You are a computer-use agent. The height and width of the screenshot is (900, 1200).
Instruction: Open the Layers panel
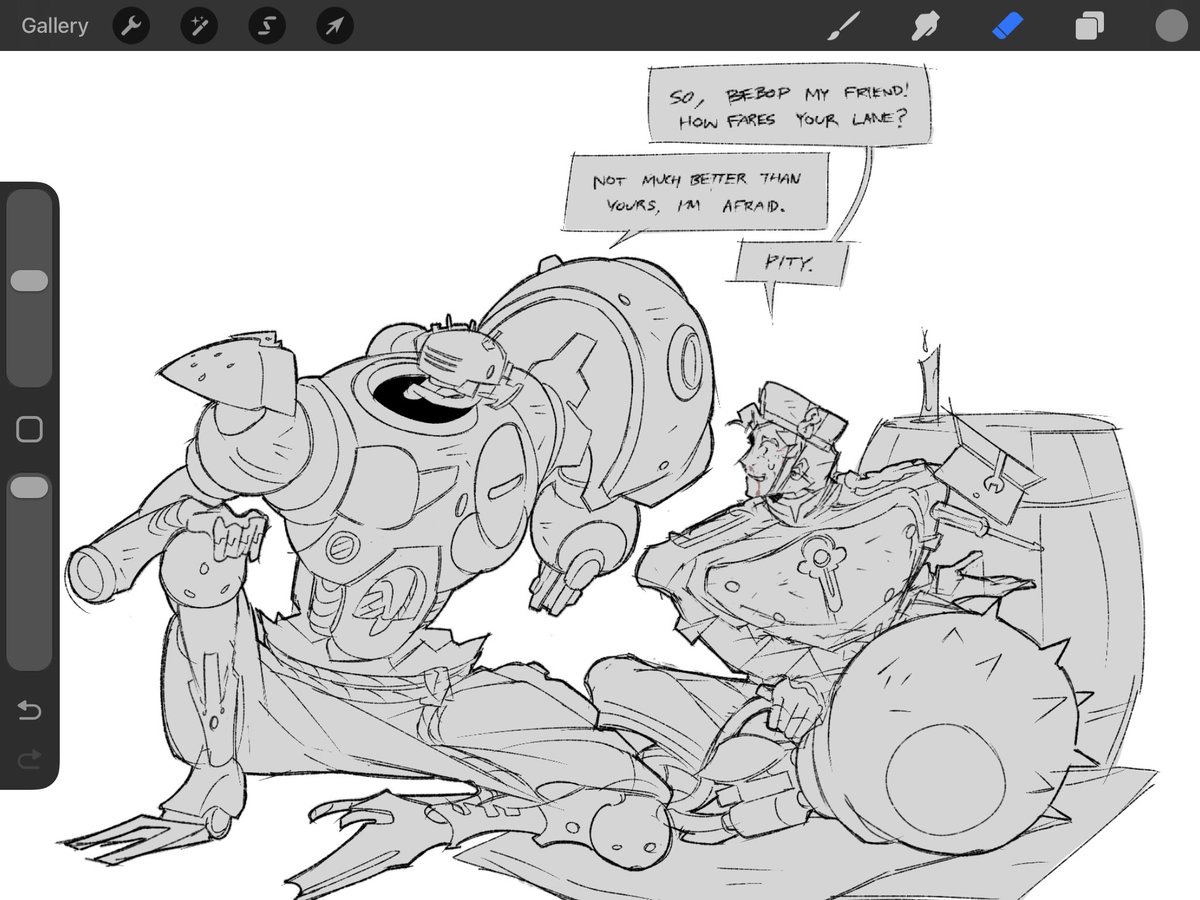tap(1089, 26)
